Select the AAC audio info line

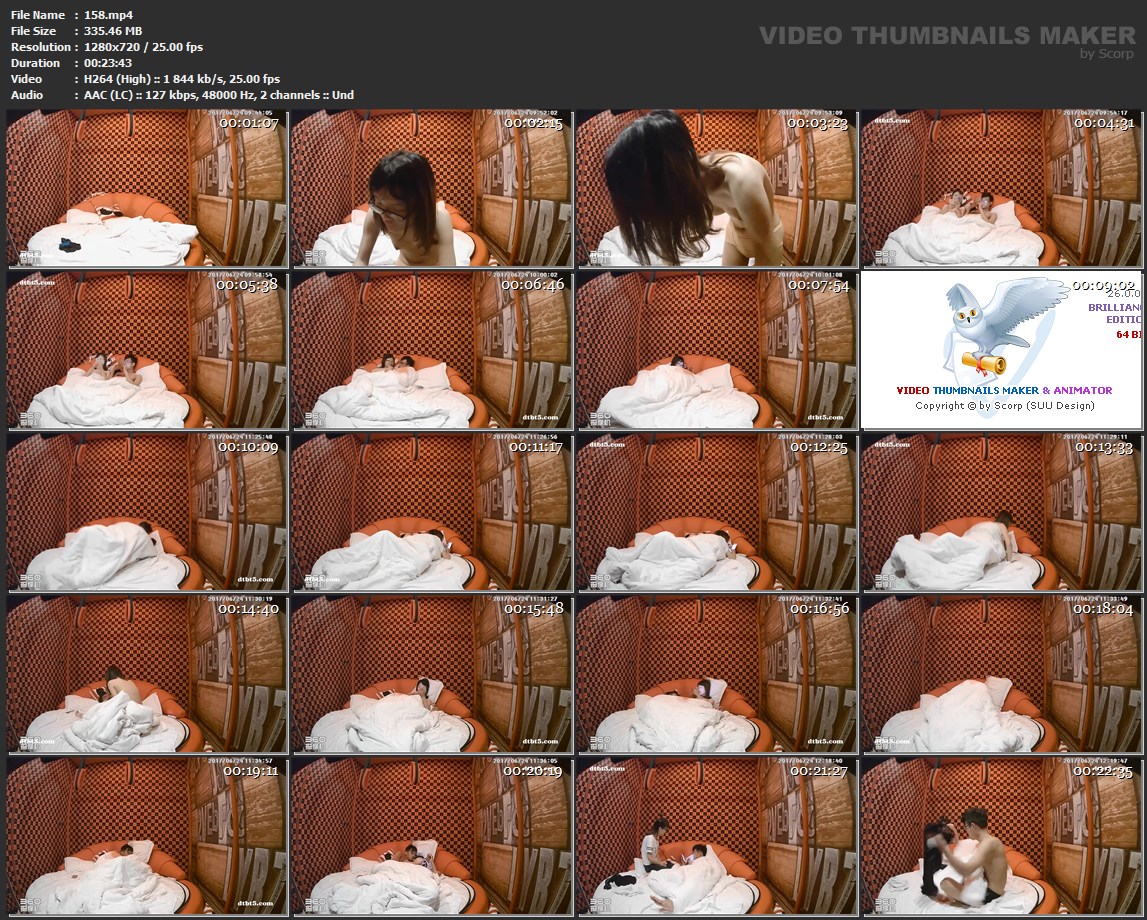click(219, 95)
